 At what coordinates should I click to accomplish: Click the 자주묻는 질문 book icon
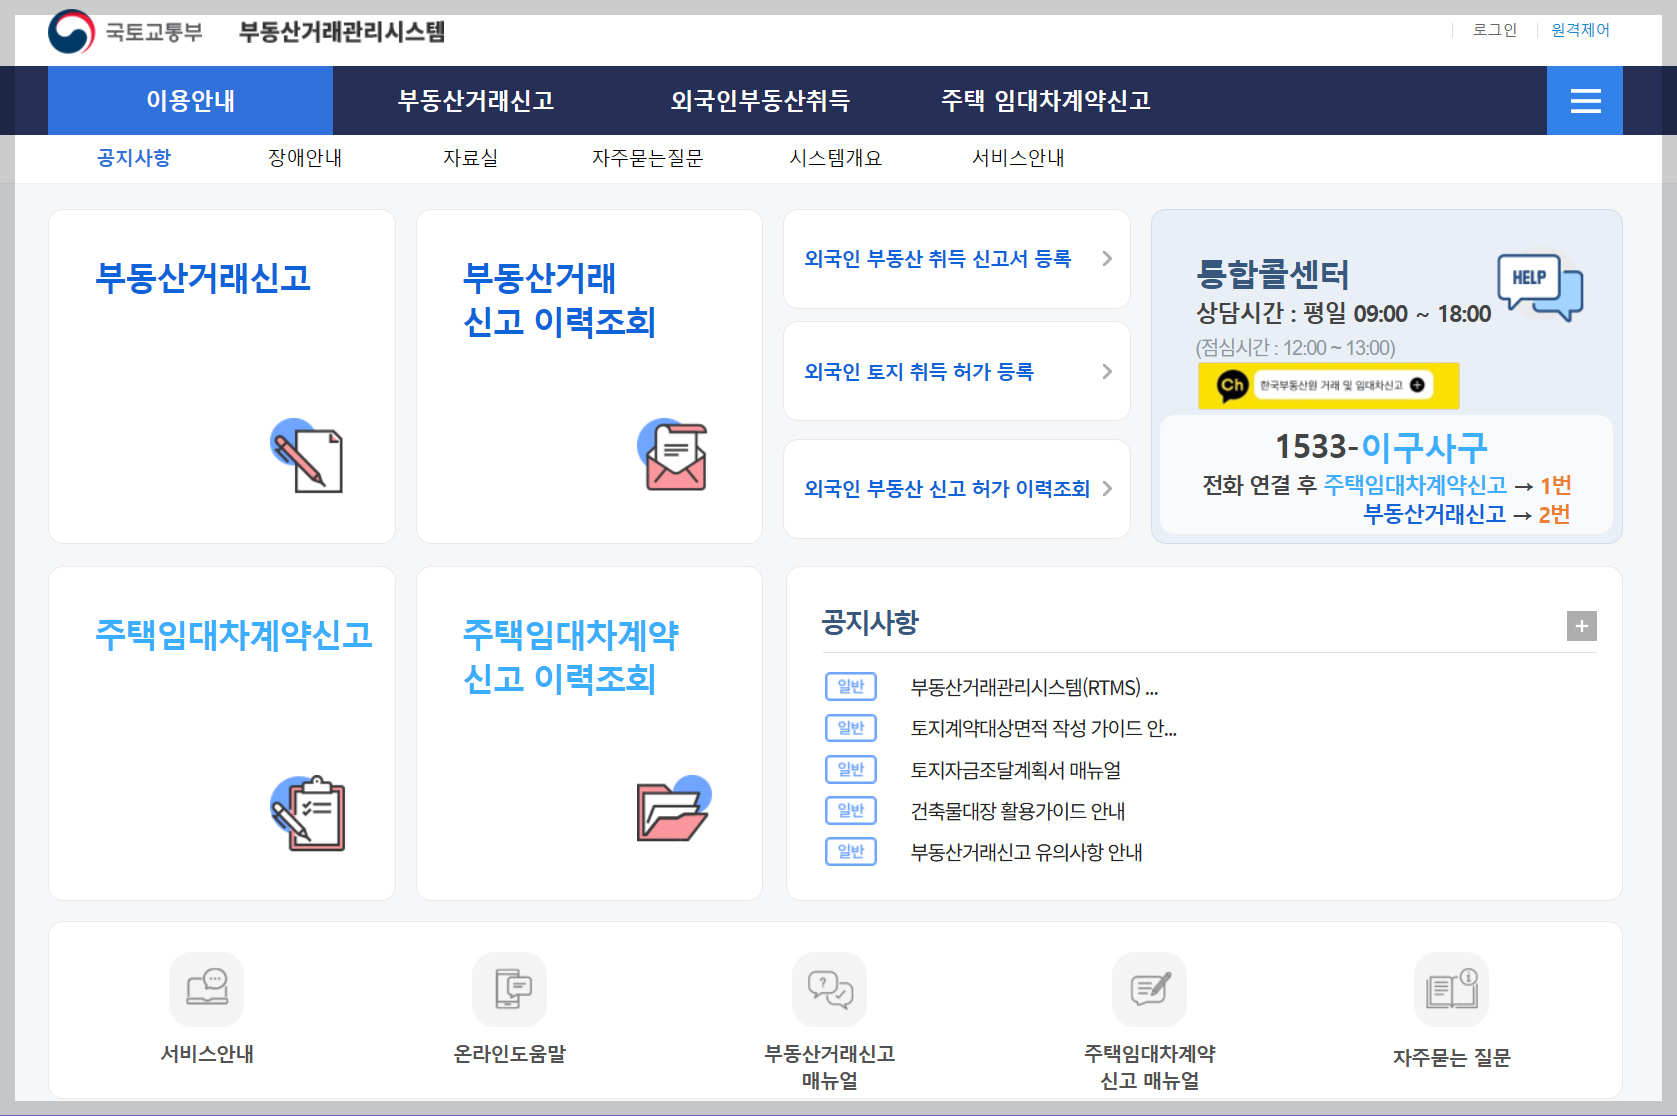click(1451, 989)
